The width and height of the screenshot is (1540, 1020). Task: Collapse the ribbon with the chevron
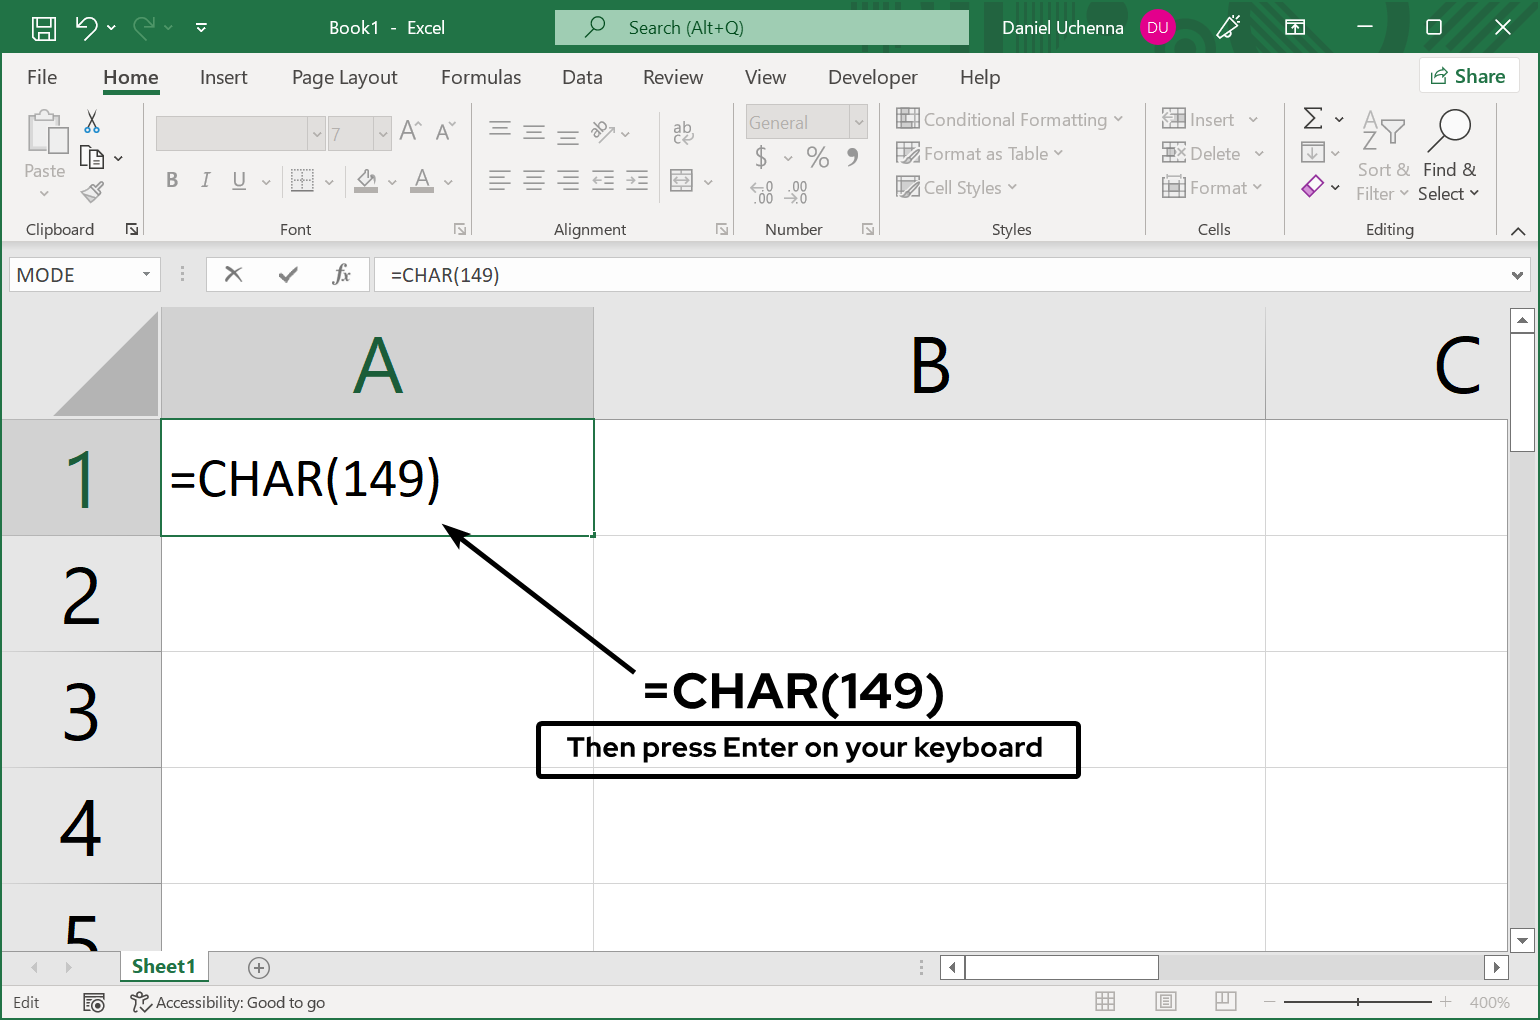[1517, 231]
